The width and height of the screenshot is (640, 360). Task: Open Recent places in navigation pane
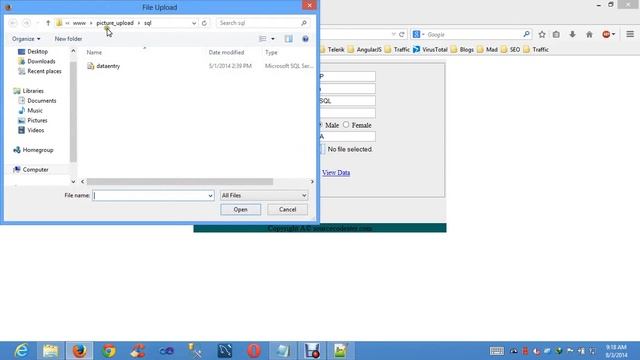click(44, 71)
